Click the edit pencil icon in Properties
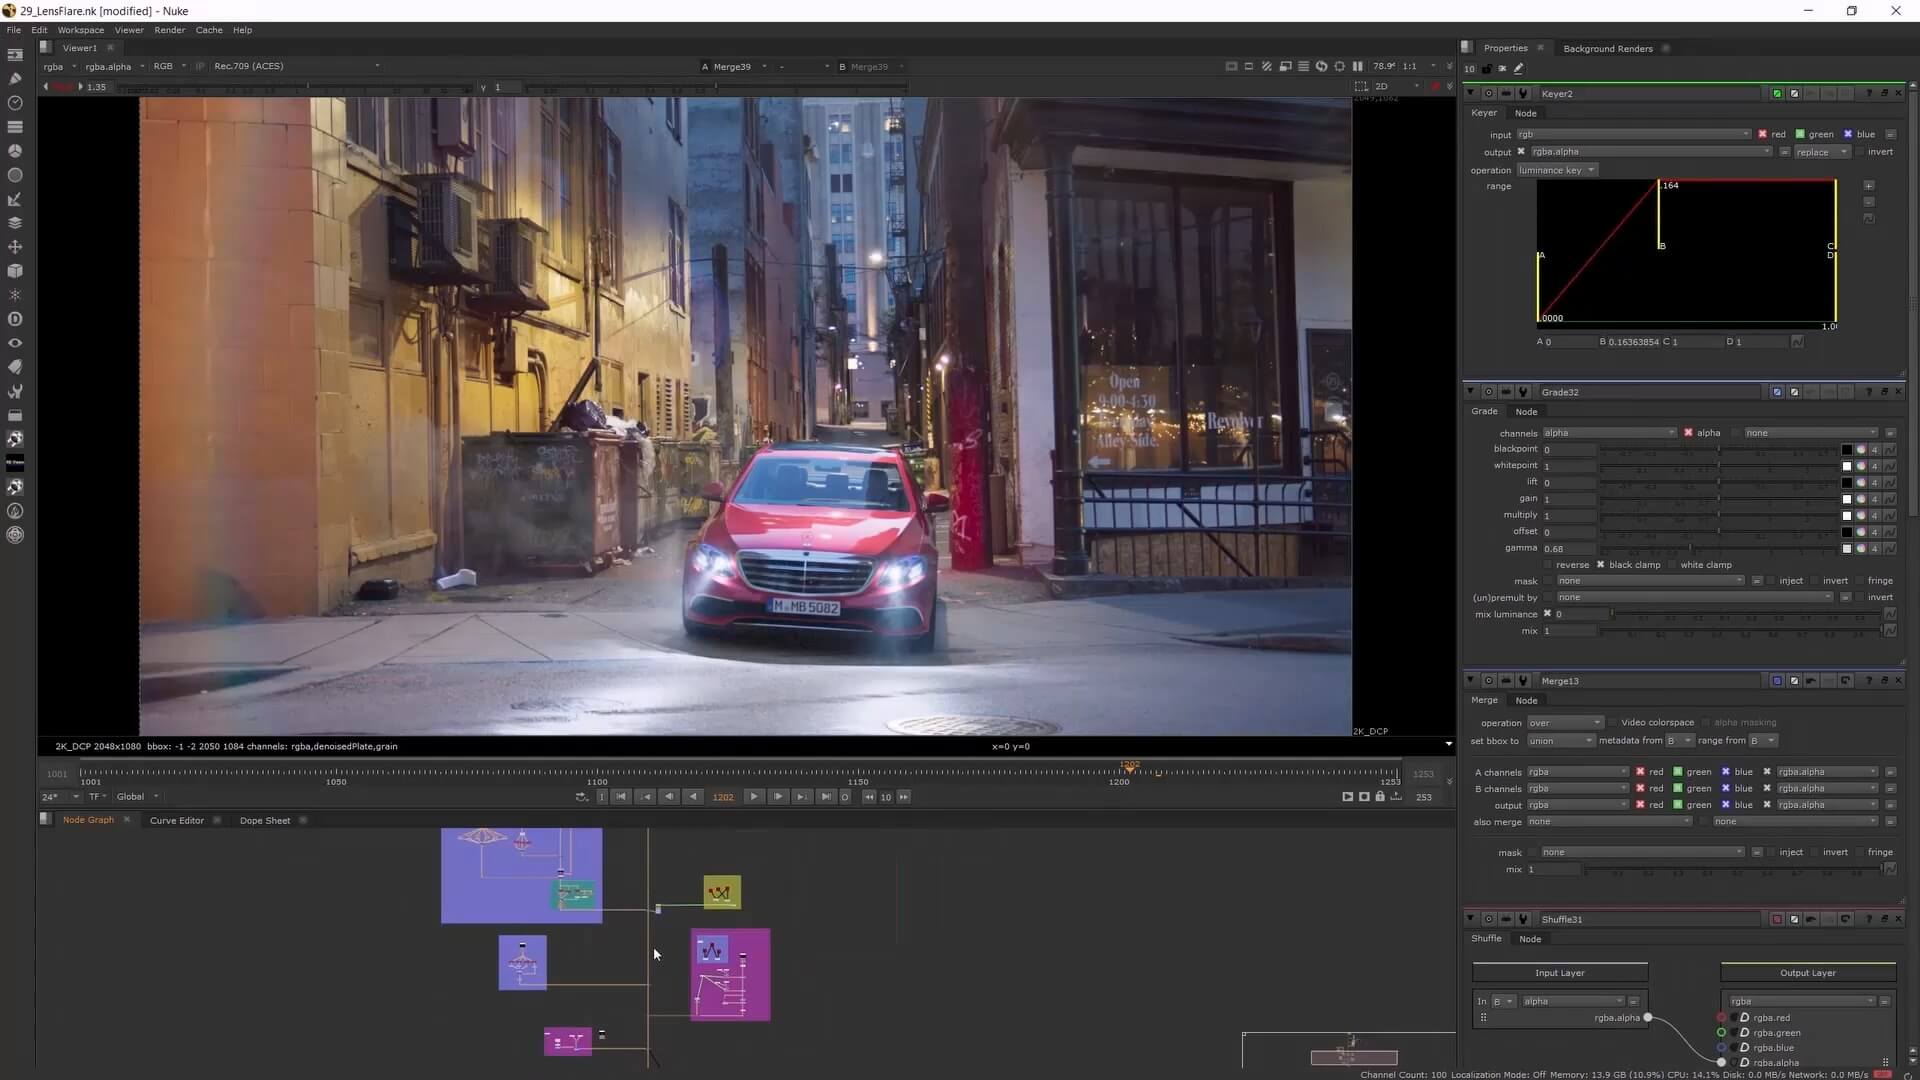Image resolution: width=1920 pixels, height=1080 pixels. tap(1519, 69)
